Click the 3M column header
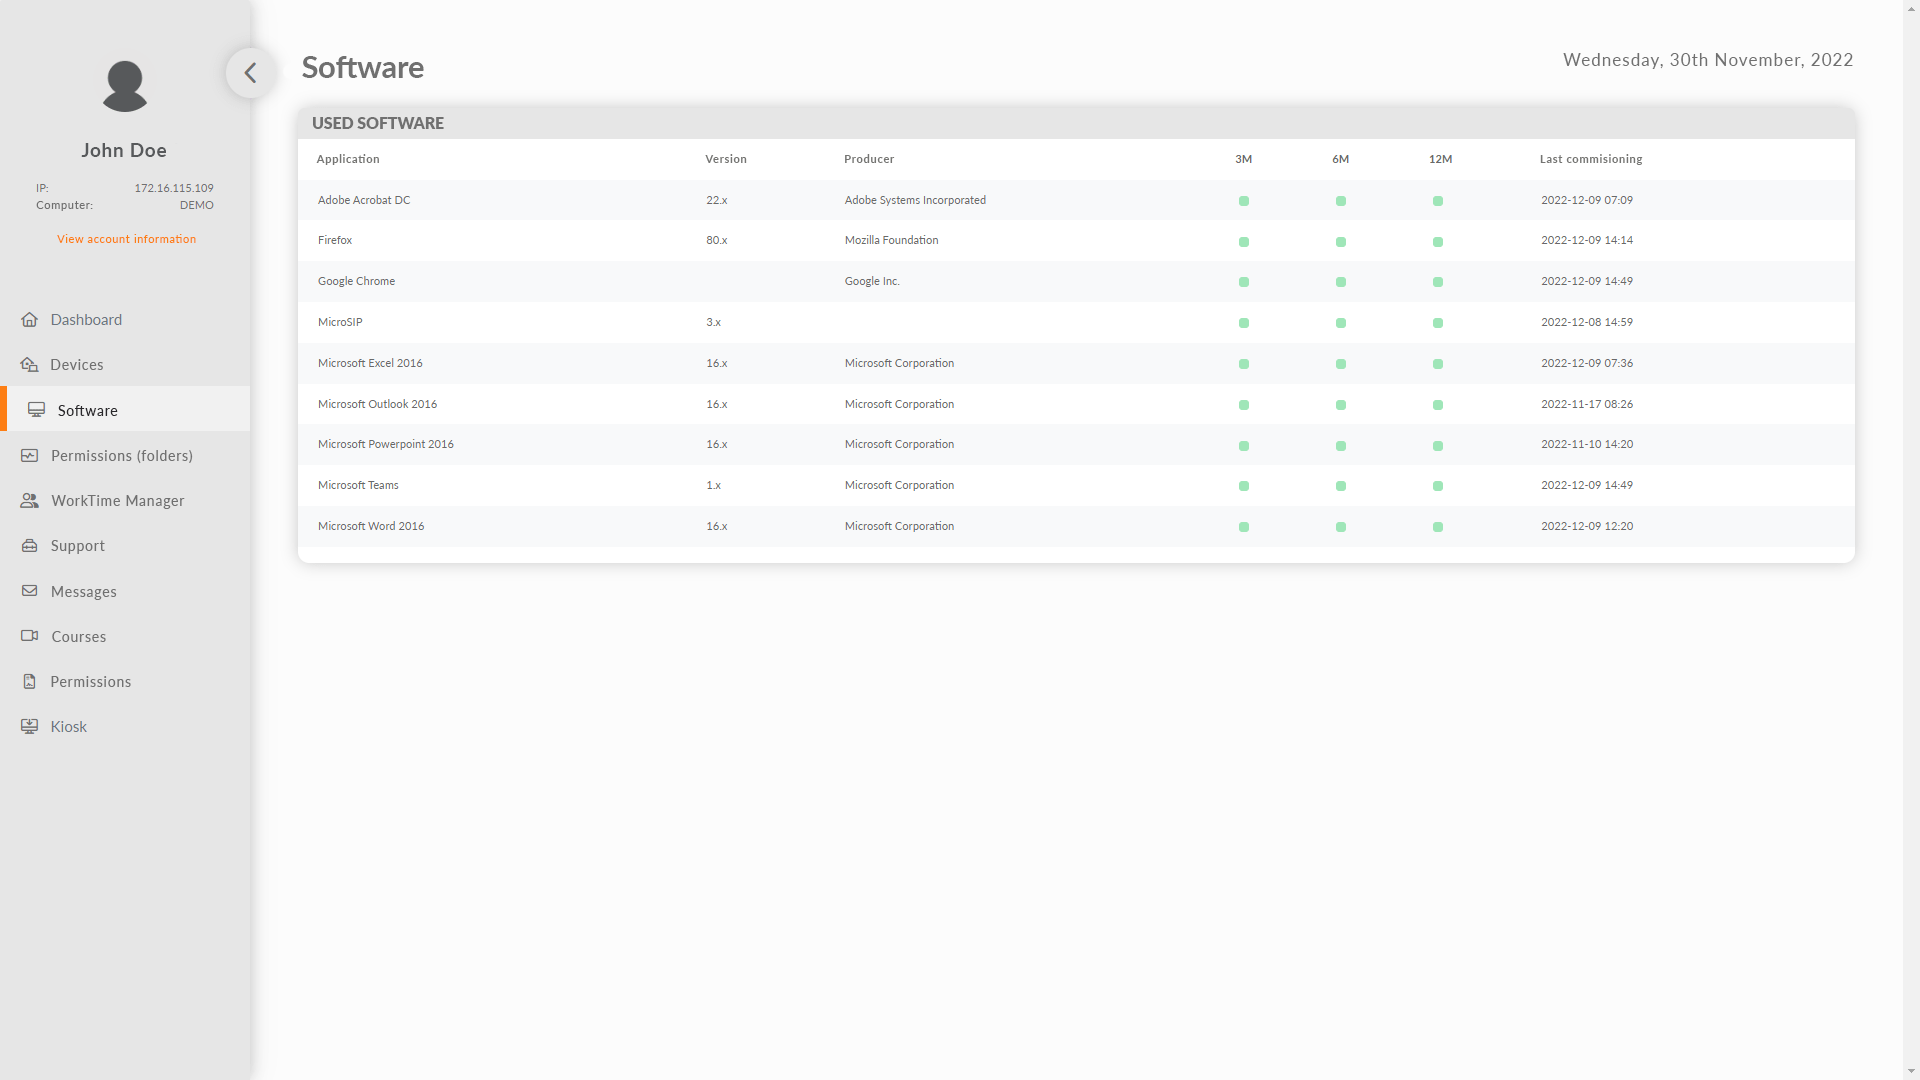This screenshot has width=1920, height=1080. point(1244,159)
